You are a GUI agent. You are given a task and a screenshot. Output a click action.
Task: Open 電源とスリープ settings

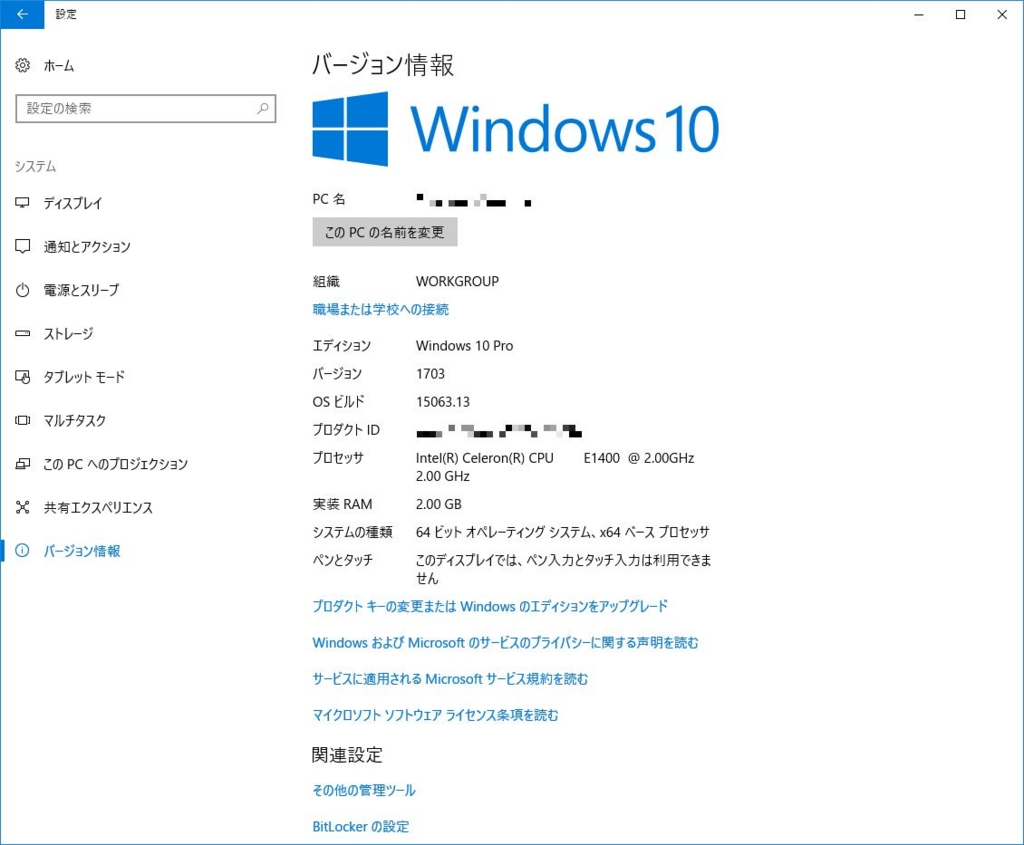click(81, 290)
